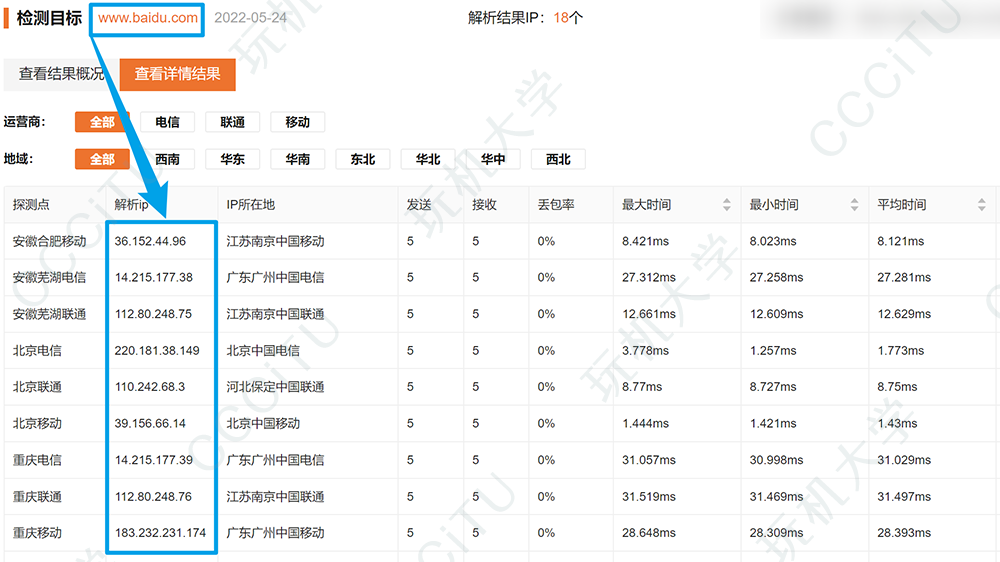Pick the 华北 region filter
Viewport: 1000px width, 562px height.
click(x=427, y=159)
